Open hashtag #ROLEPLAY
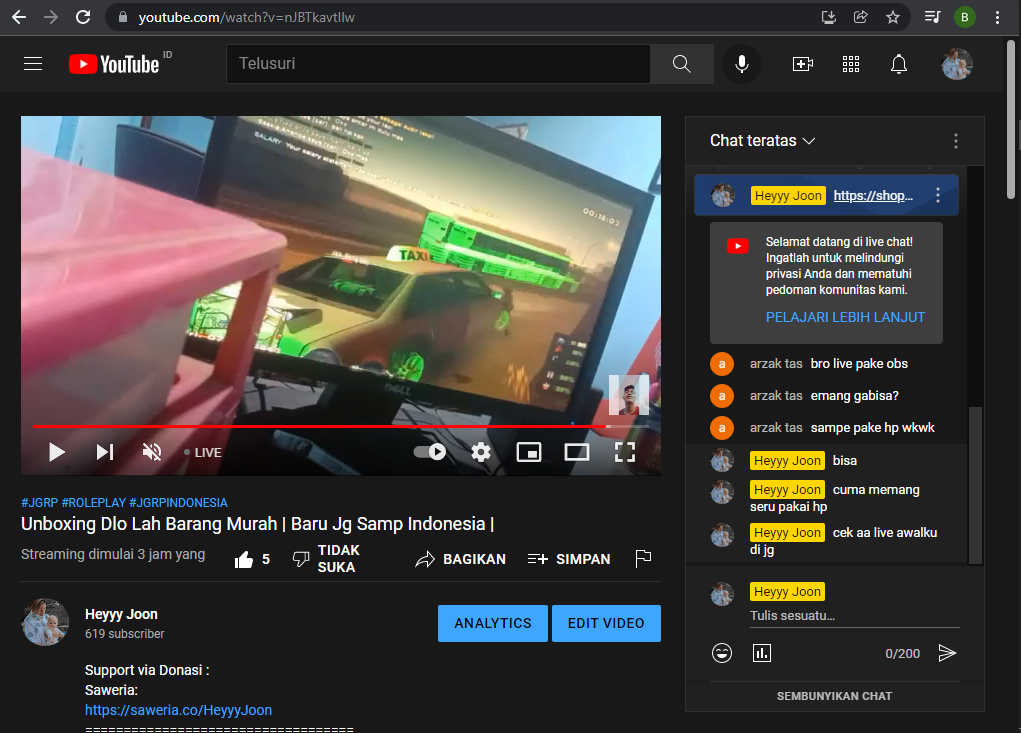Image resolution: width=1021 pixels, height=733 pixels. [x=93, y=503]
